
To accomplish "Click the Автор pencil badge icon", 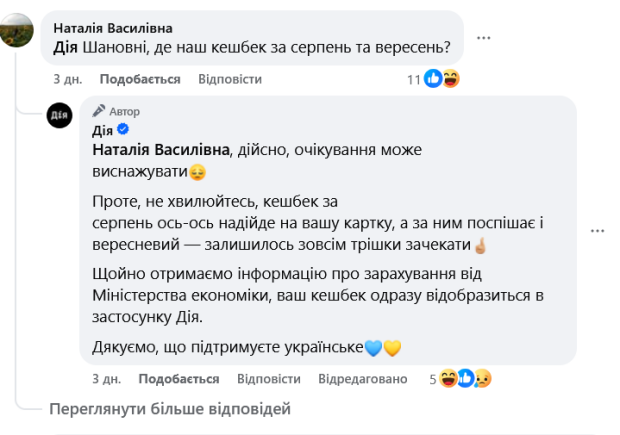I will tap(99, 111).
